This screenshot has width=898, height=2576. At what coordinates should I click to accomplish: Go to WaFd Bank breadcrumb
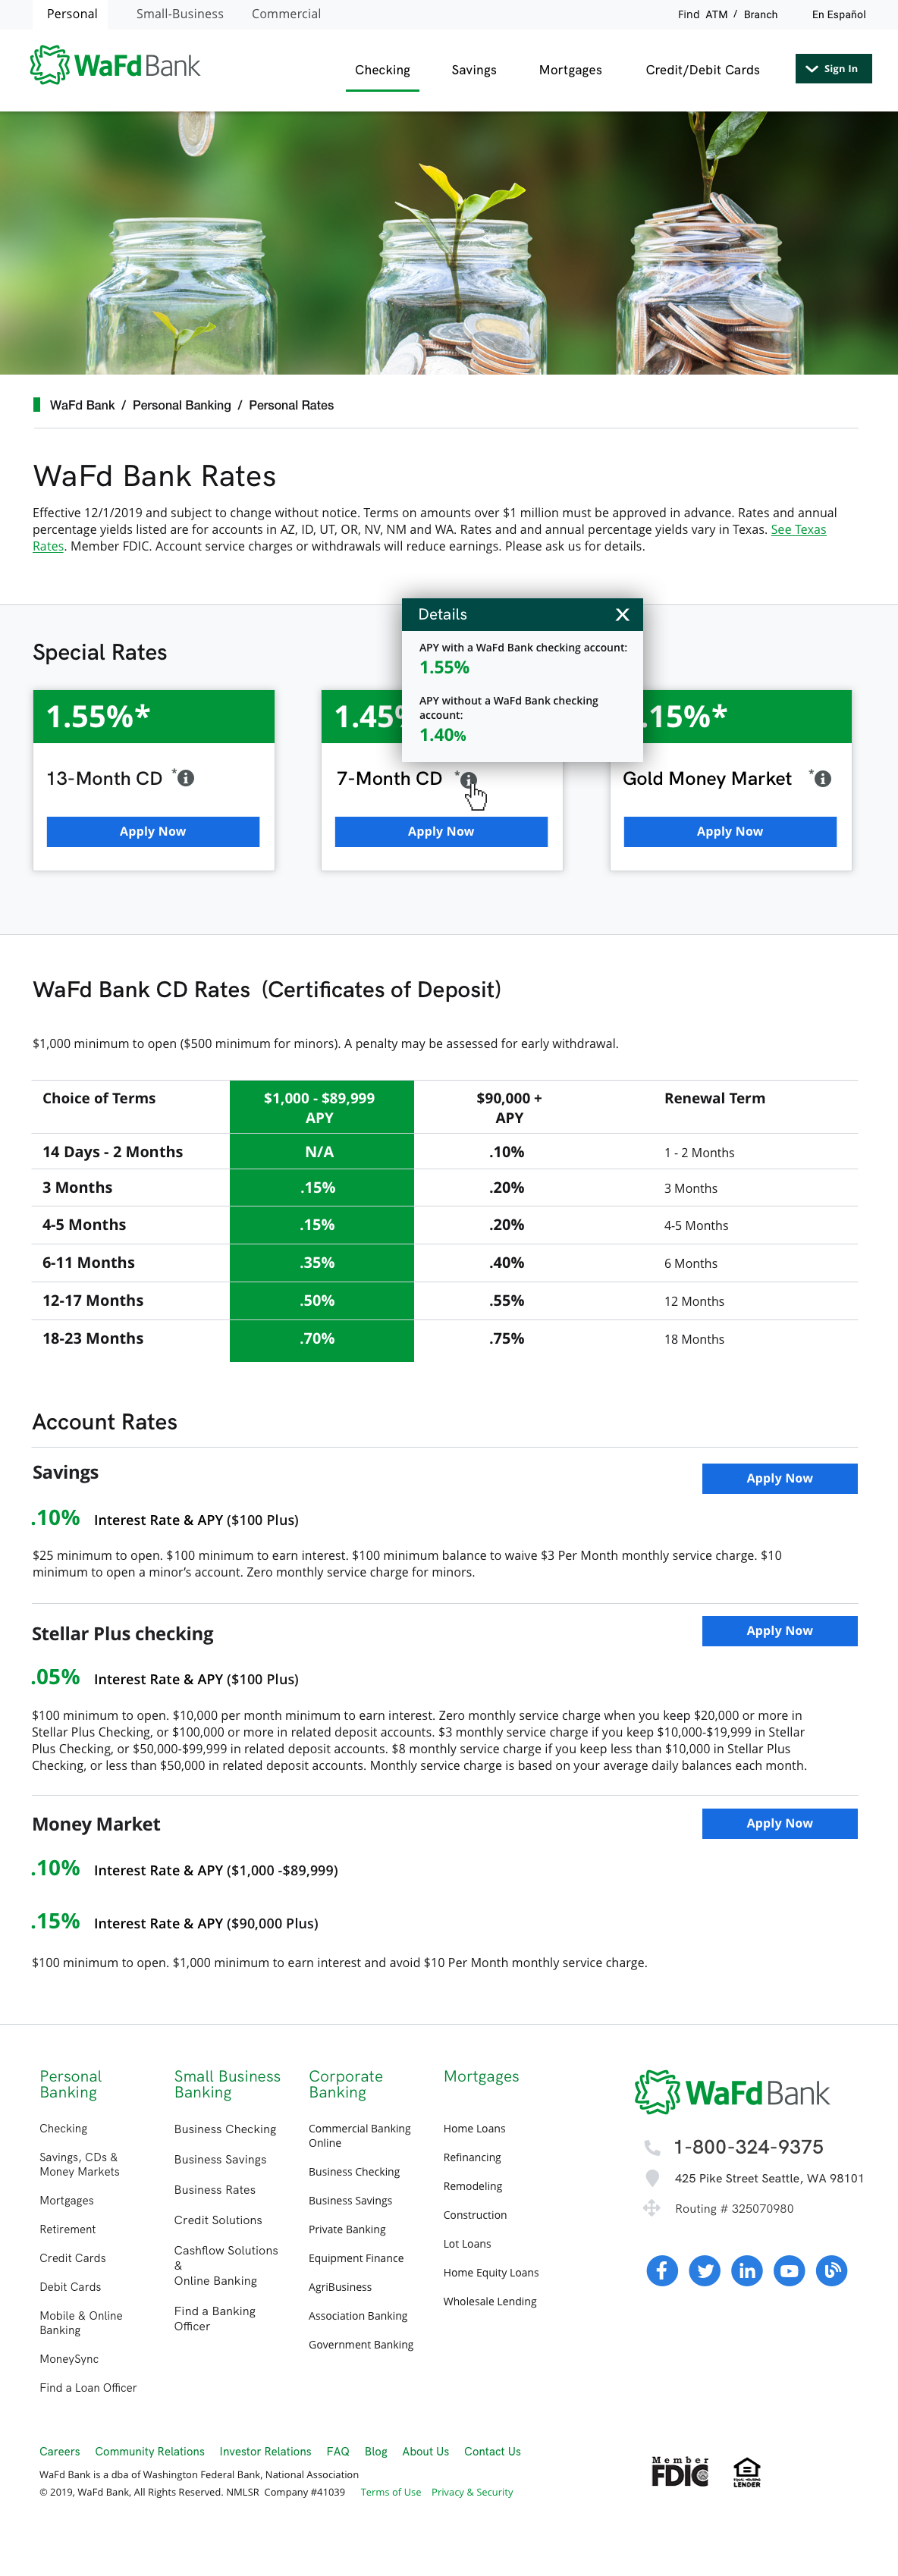click(82, 405)
